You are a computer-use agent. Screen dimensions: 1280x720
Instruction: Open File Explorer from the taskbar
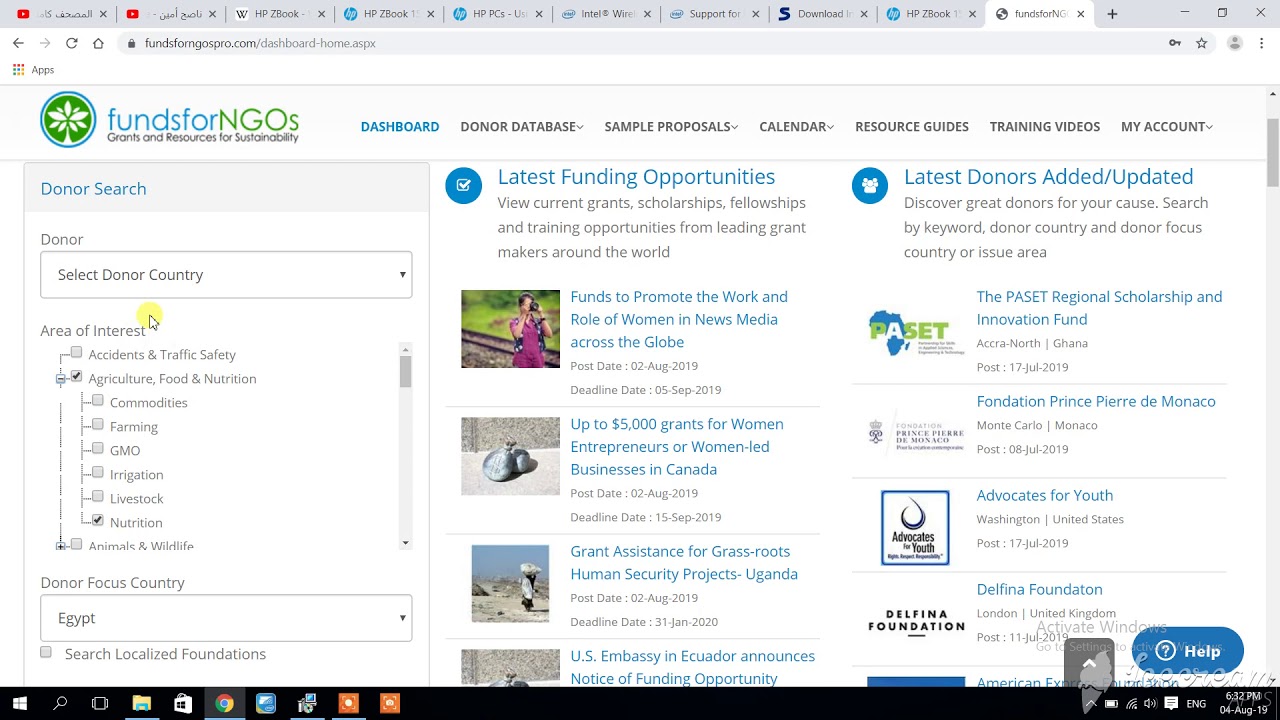[x=141, y=704]
